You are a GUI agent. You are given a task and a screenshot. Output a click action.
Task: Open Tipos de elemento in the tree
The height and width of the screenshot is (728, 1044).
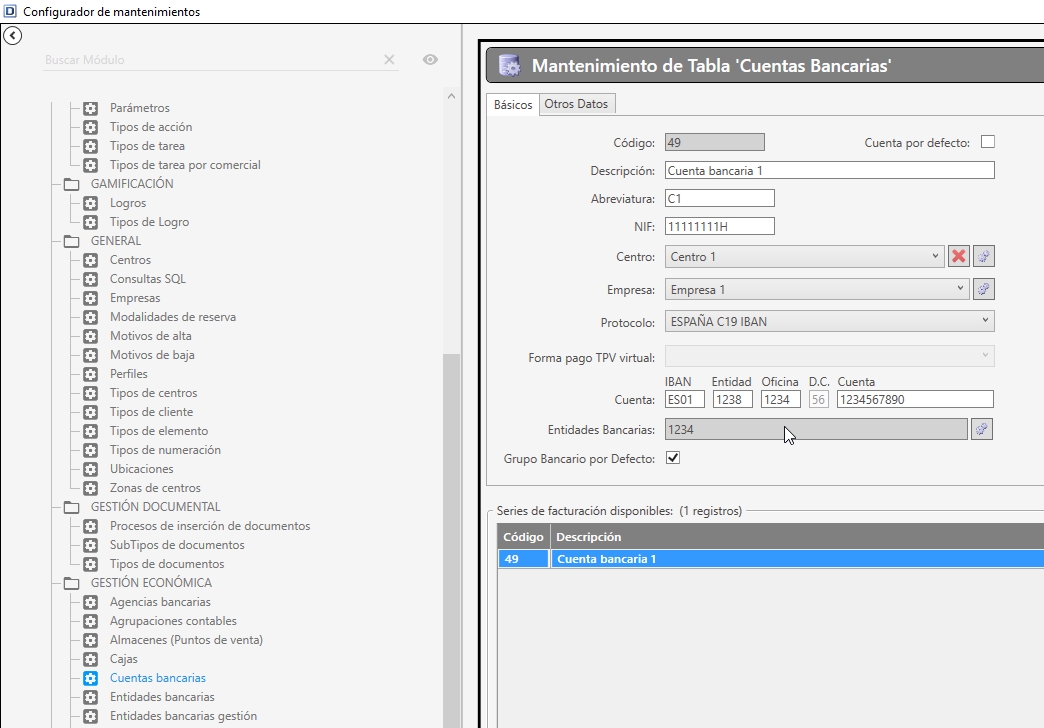click(x=159, y=431)
